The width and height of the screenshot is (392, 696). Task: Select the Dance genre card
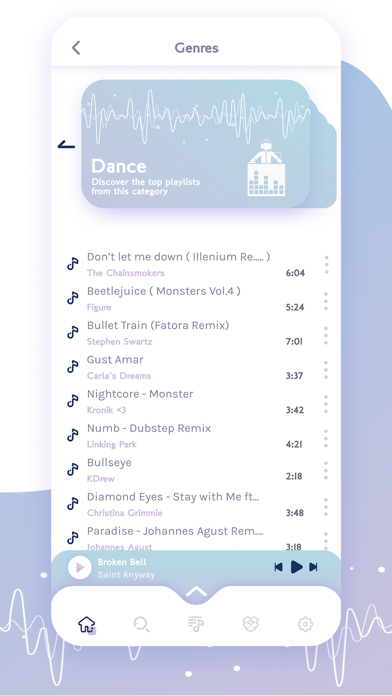(x=195, y=144)
